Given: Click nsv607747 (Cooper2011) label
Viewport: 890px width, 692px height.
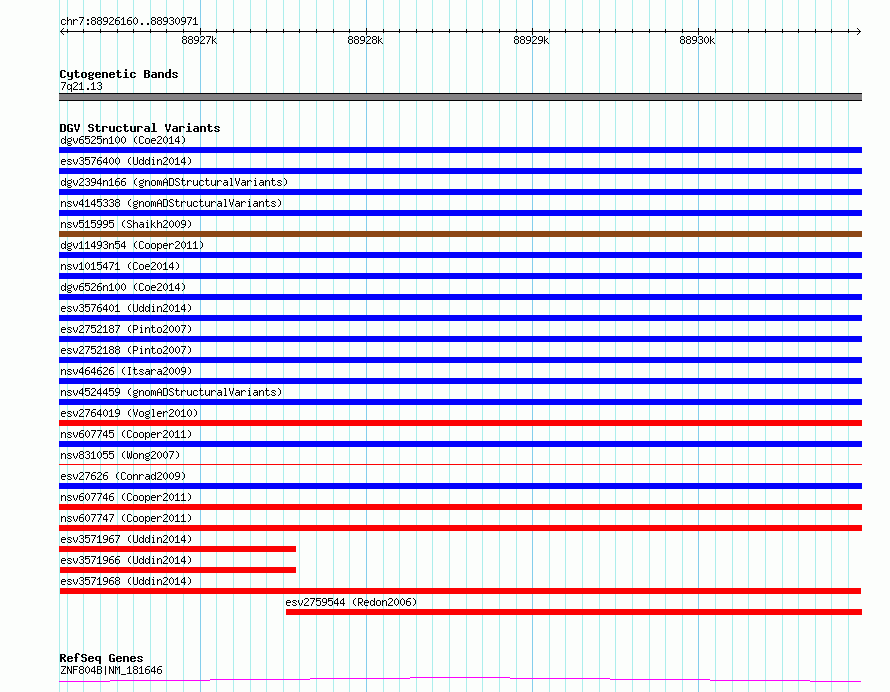Looking at the screenshot, I should (126, 518).
